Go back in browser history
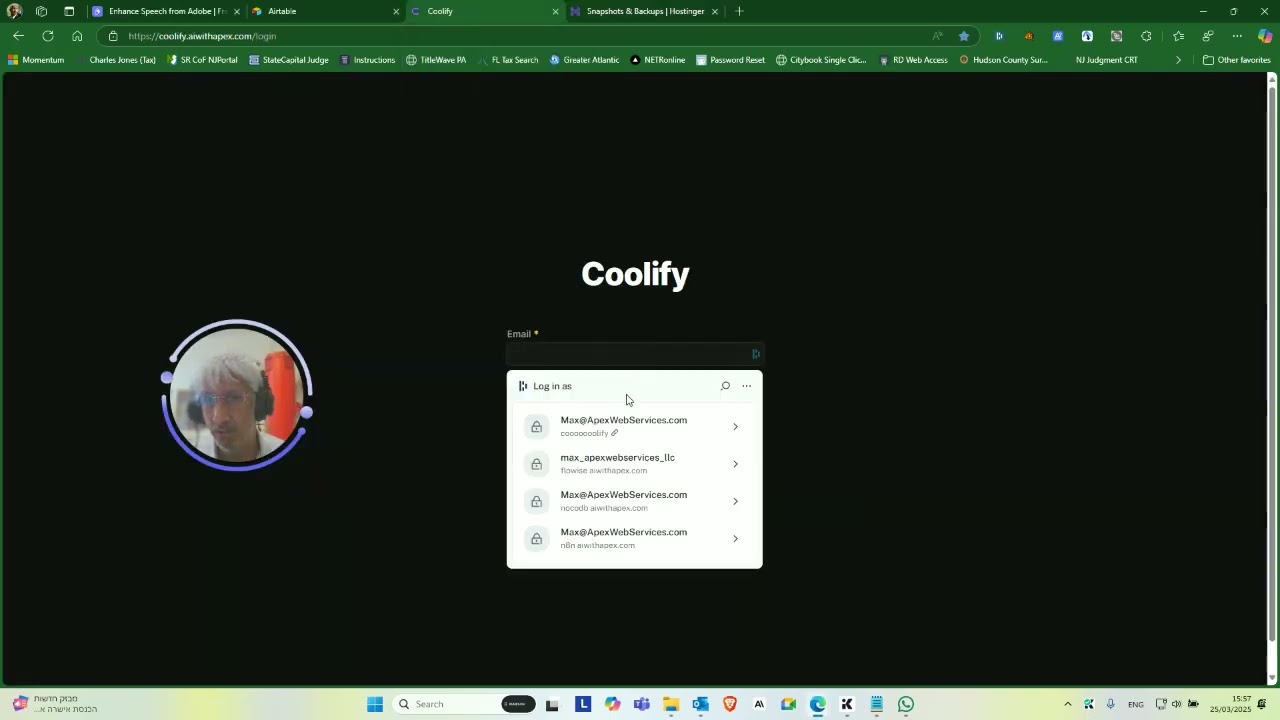Viewport: 1280px width, 720px height. click(x=18, y=36)
